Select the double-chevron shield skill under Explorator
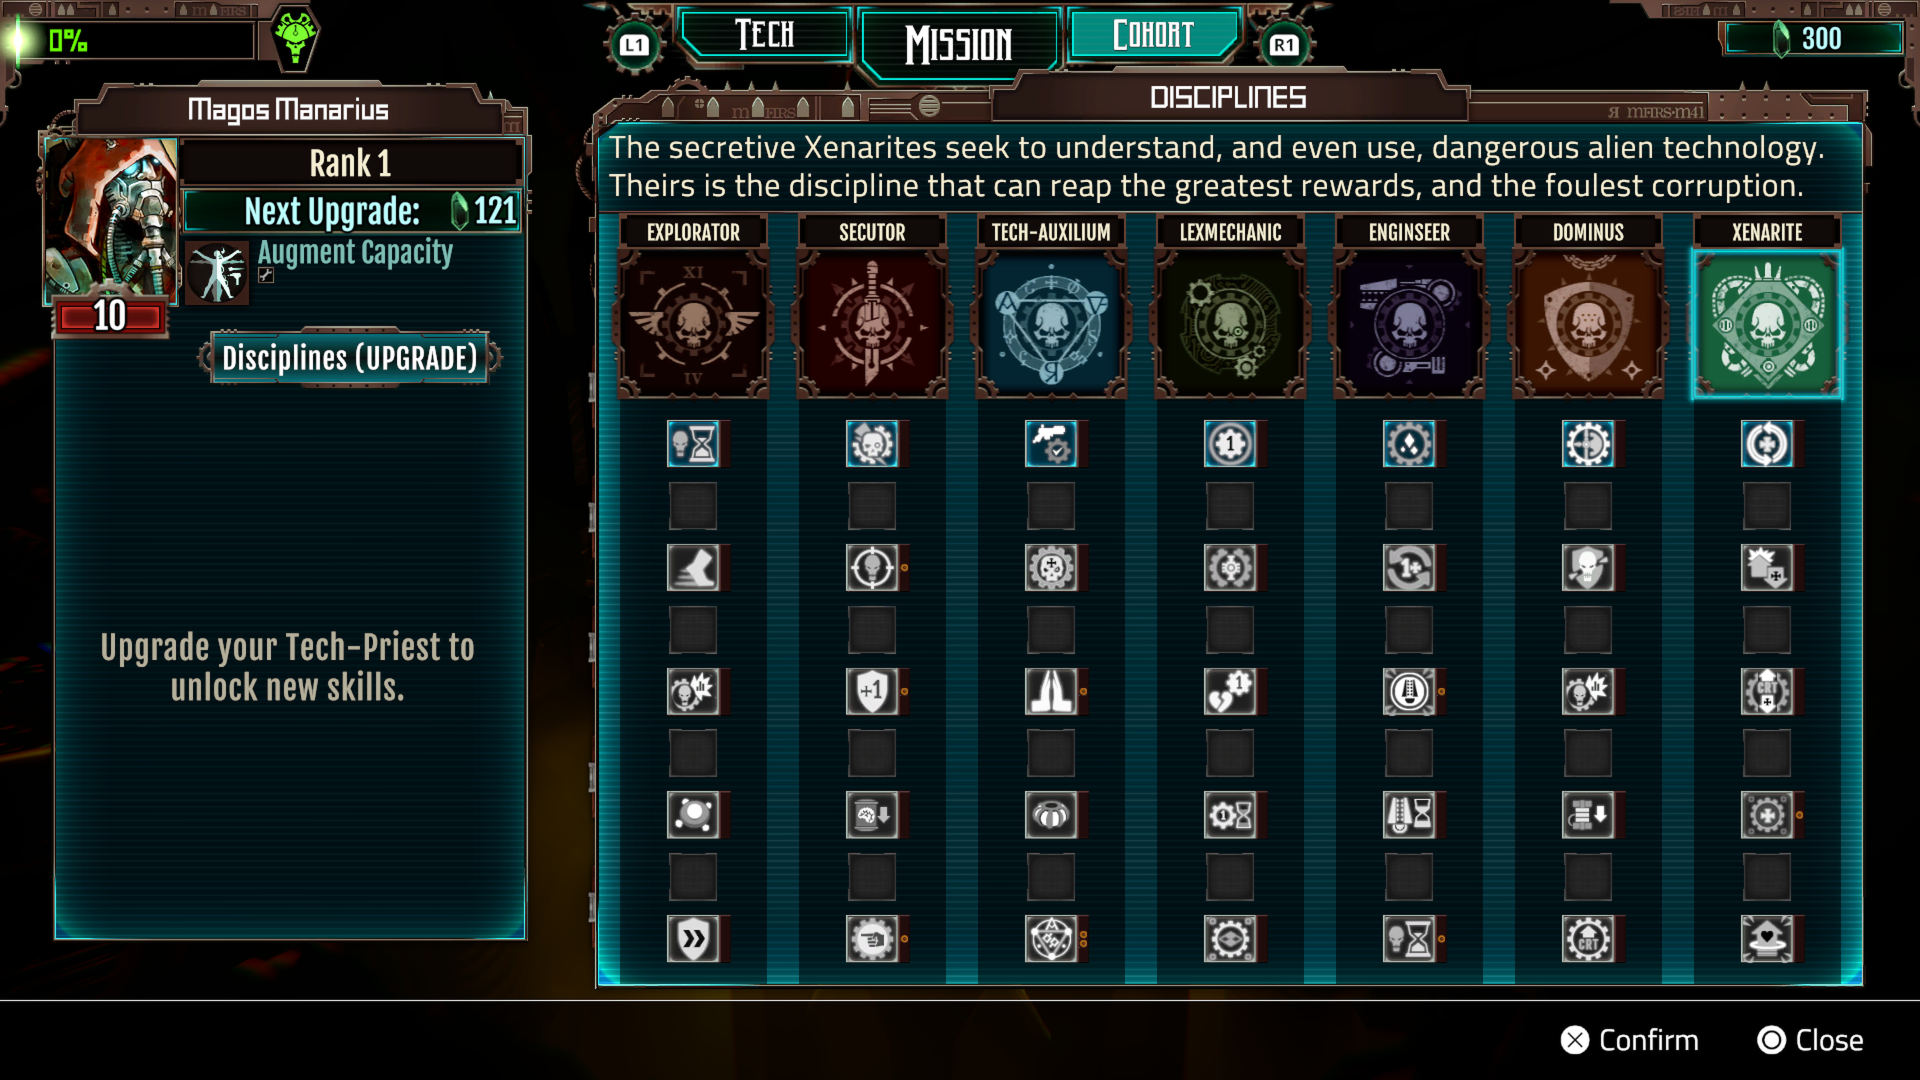 pyautogui.click(x=693, y=939)
